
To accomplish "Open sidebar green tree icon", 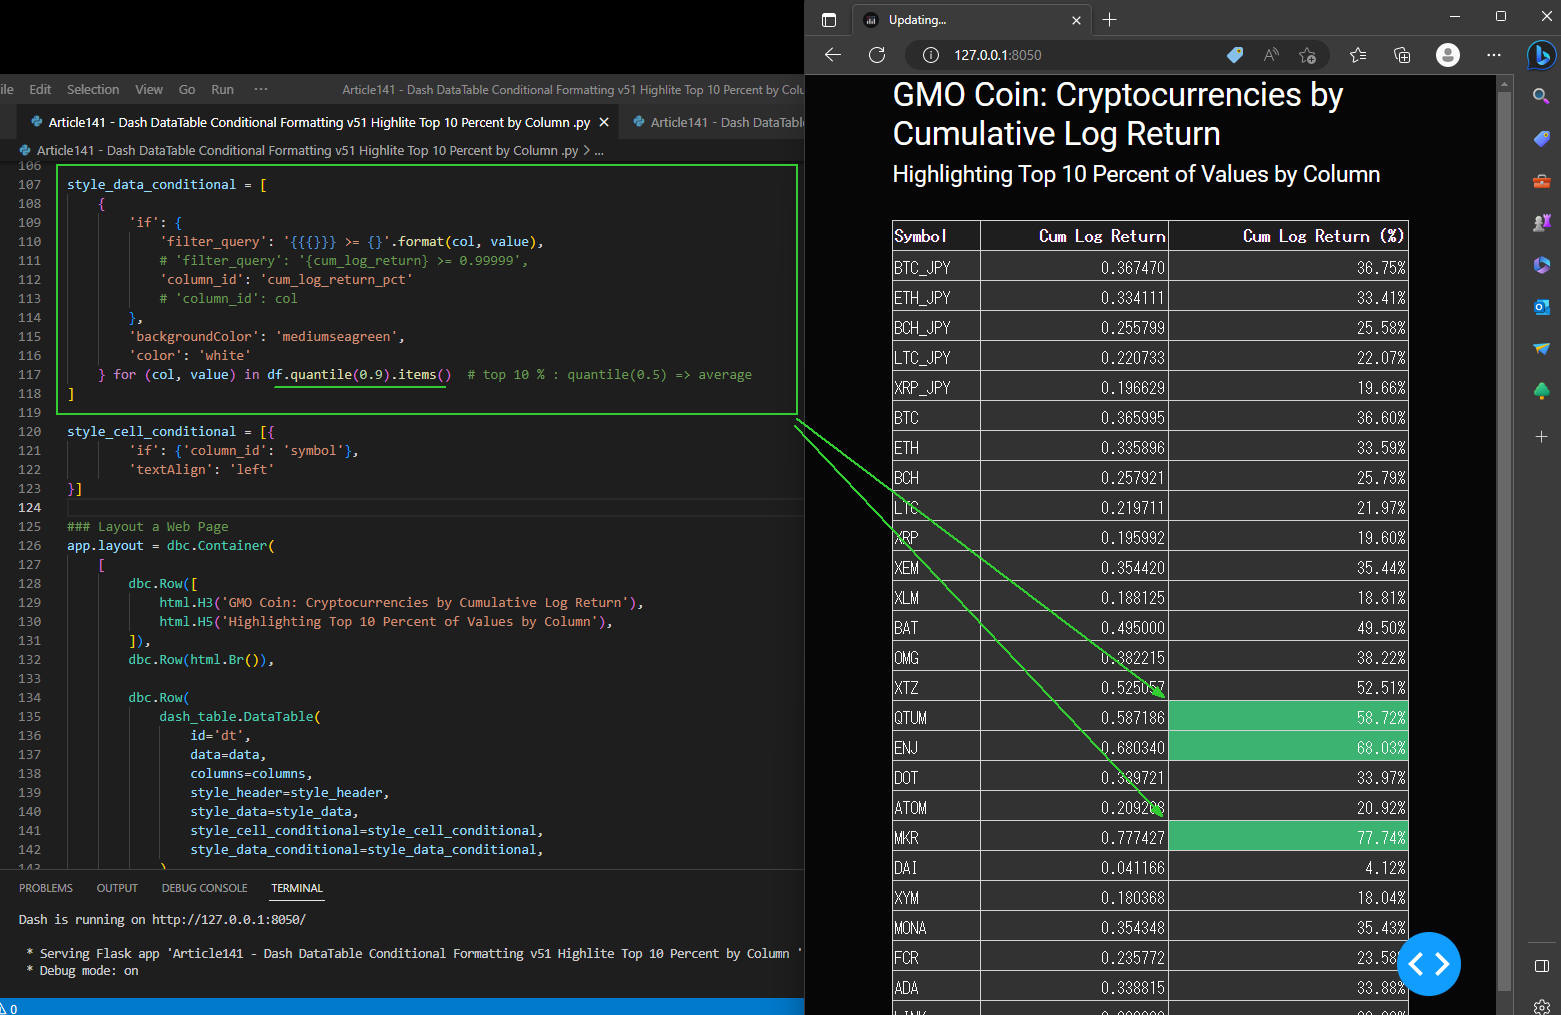I will pos(1541,390).
